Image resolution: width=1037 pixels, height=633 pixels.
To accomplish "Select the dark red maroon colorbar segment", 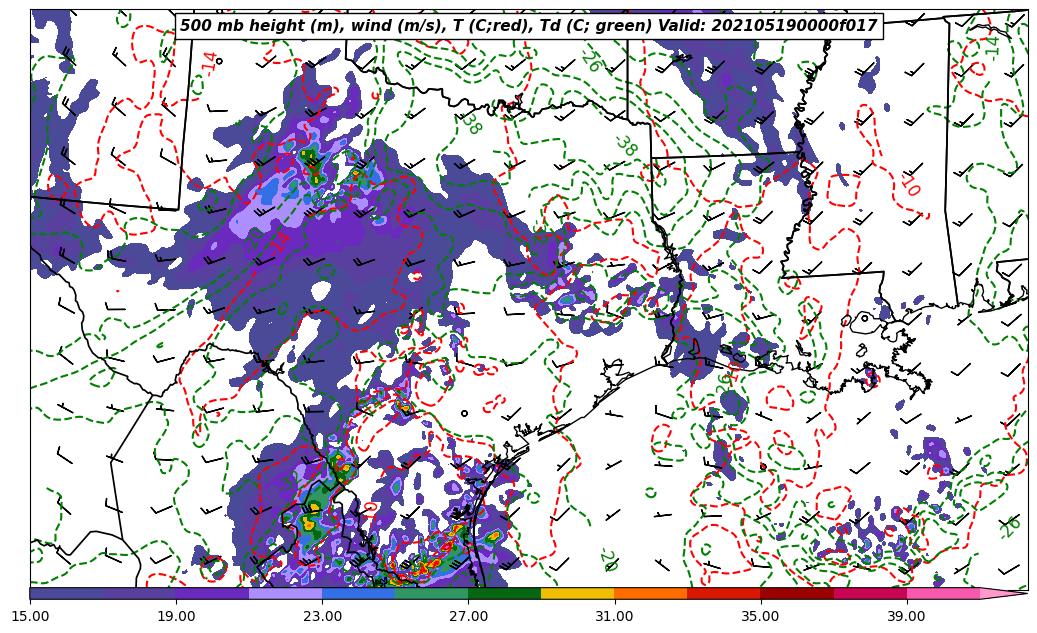I will coord(796,593).
